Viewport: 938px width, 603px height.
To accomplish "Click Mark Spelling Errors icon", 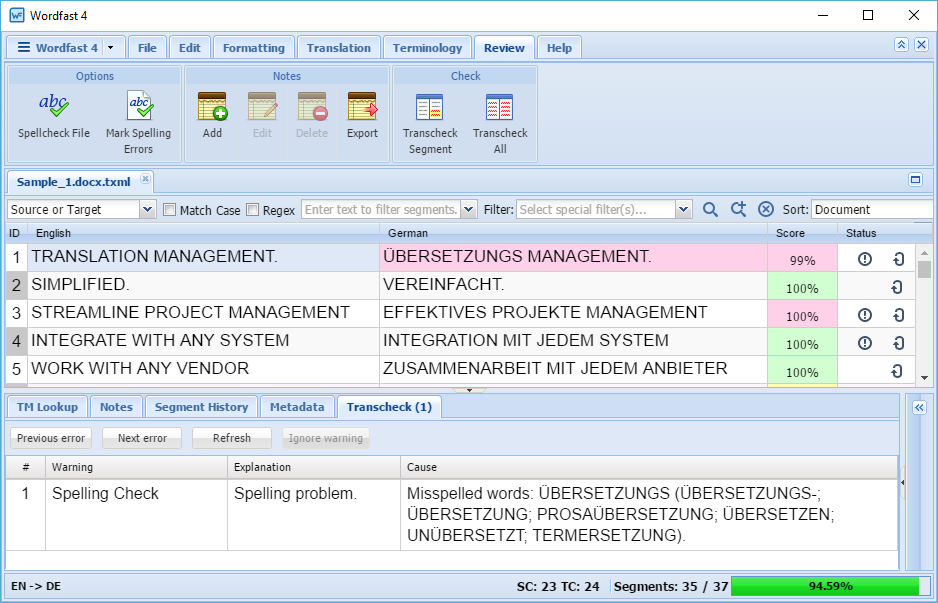I will click(139, 106).
